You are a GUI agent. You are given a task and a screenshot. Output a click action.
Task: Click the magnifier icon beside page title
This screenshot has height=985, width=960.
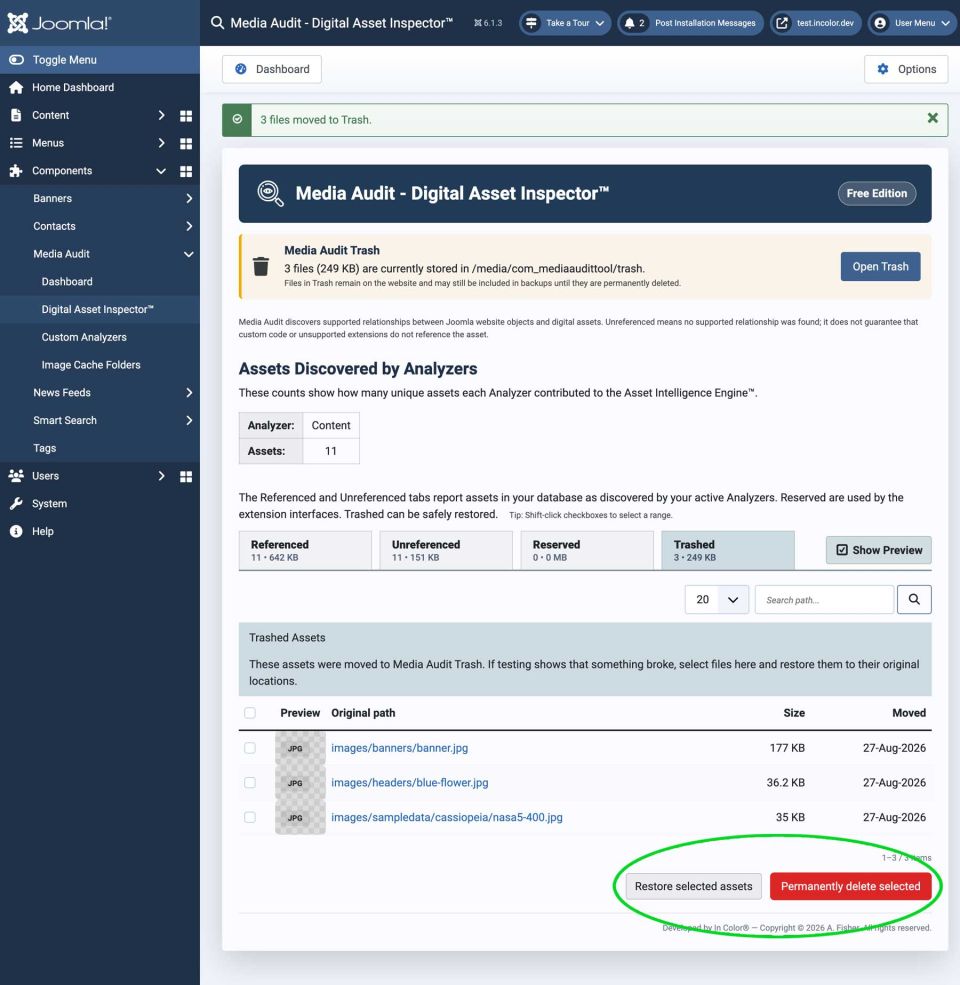[217, 23]
